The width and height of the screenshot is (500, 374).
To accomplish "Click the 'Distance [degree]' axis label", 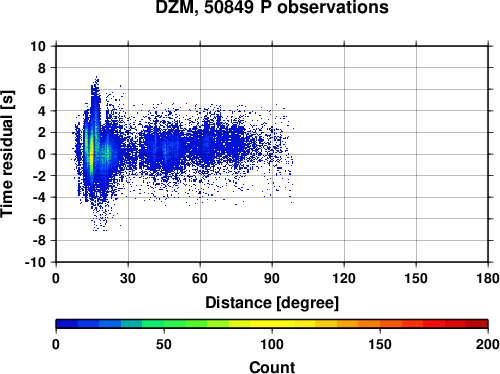I will click(x=272, y=303).
